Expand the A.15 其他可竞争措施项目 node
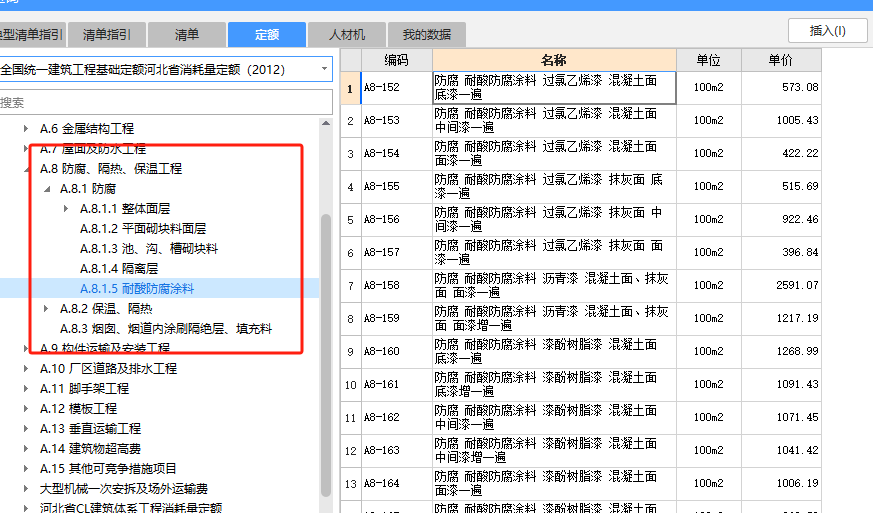Viewport: 873px width, 513px height. click(26, 469)
